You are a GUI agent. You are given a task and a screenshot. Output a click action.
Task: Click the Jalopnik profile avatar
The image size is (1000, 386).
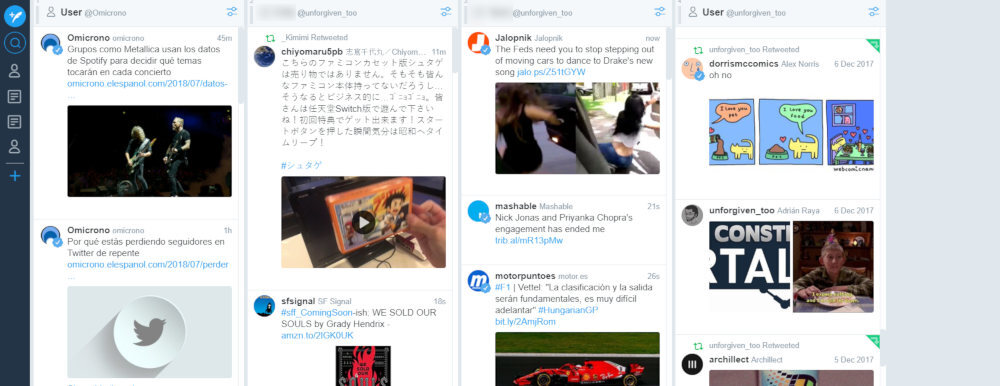click(x=478, y=43)
